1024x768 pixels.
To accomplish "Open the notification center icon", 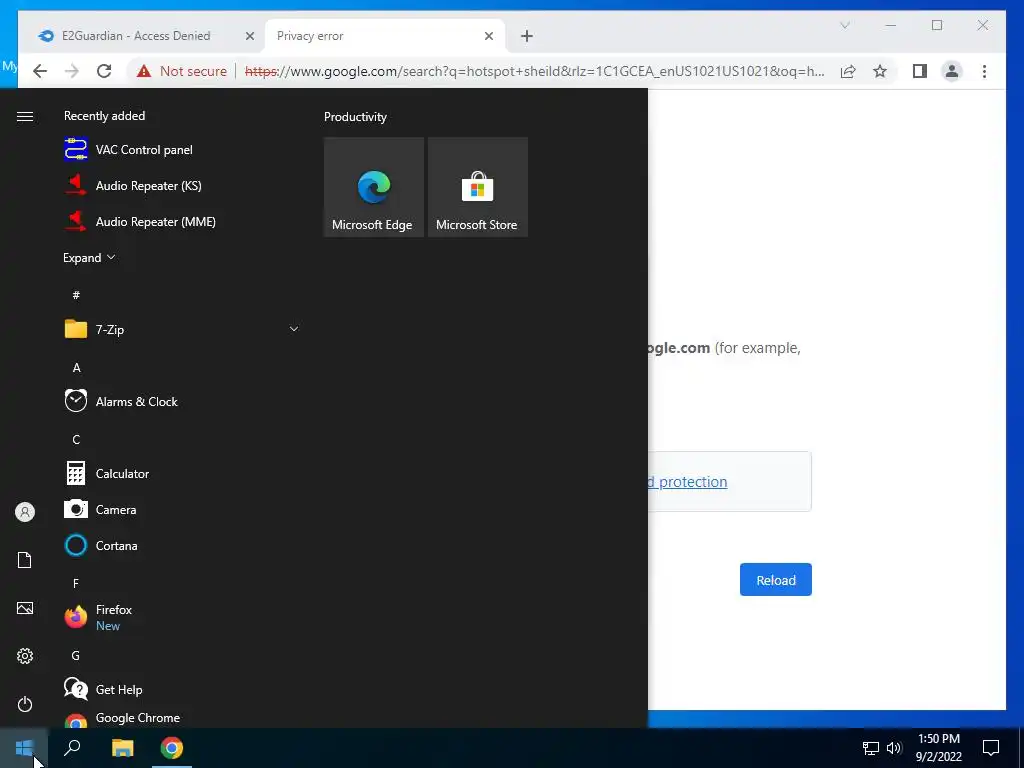I will (x=991, y=748).
